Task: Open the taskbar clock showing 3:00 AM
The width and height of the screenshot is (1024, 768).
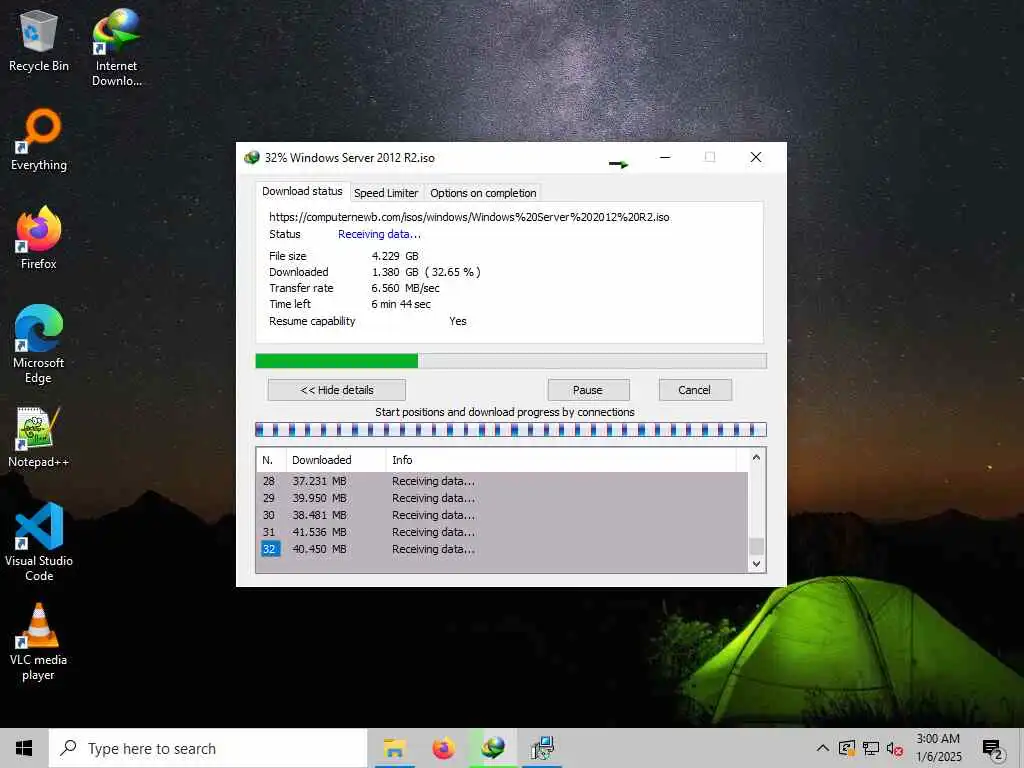Action: 938,748
